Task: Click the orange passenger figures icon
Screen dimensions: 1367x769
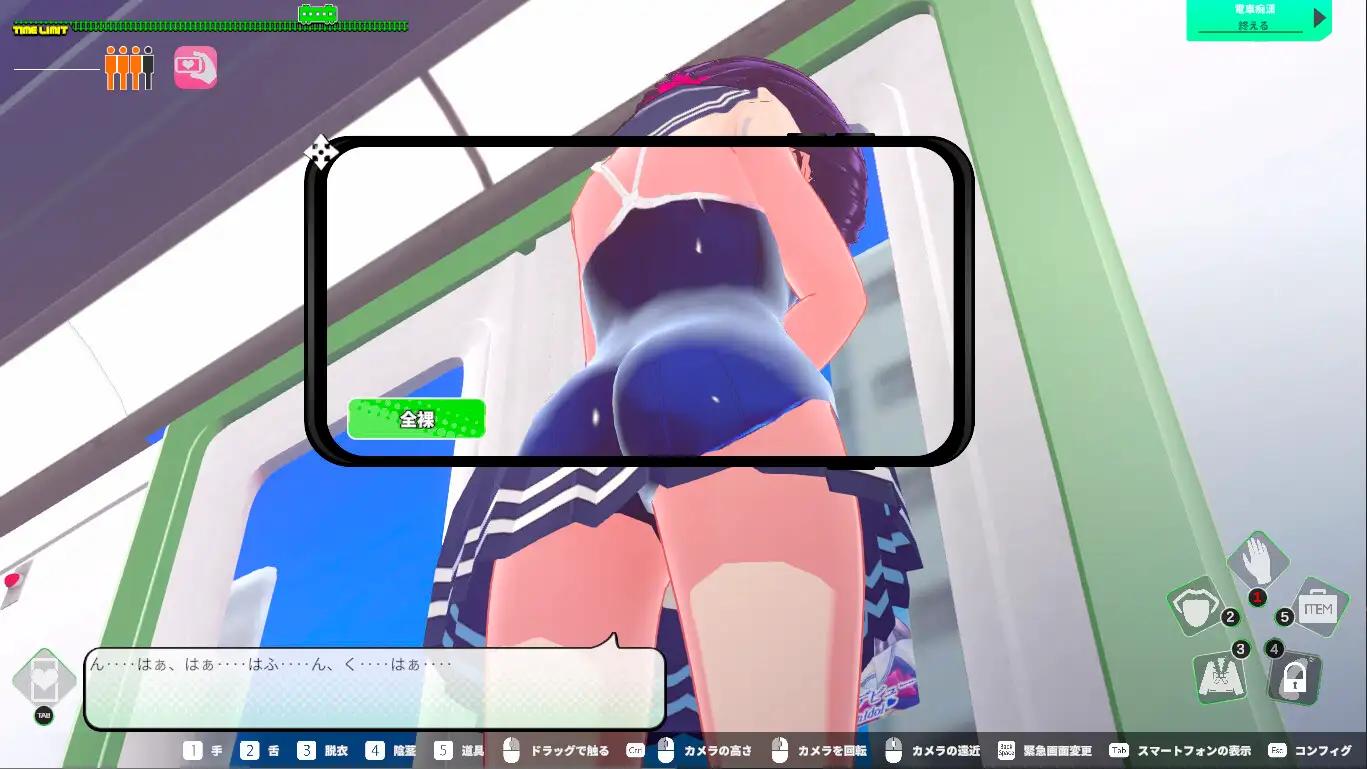Action: (129, 68)
